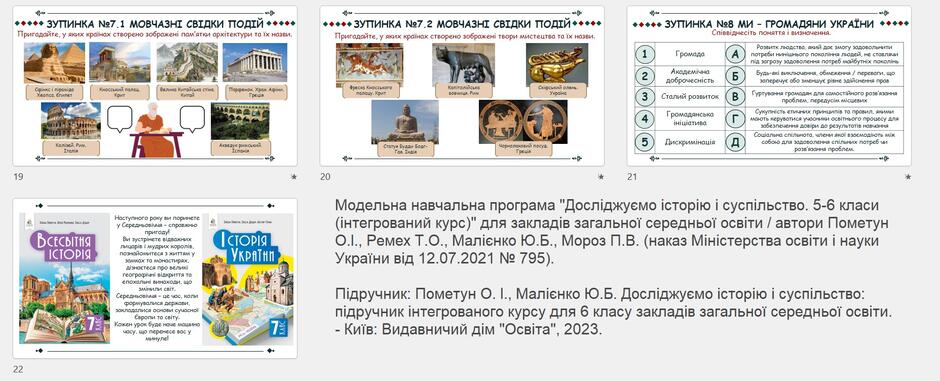This screenshot has height=381, width=940.
Task: Click the Модельна навчальна програма text paragraph
Action: pos(611,232)
